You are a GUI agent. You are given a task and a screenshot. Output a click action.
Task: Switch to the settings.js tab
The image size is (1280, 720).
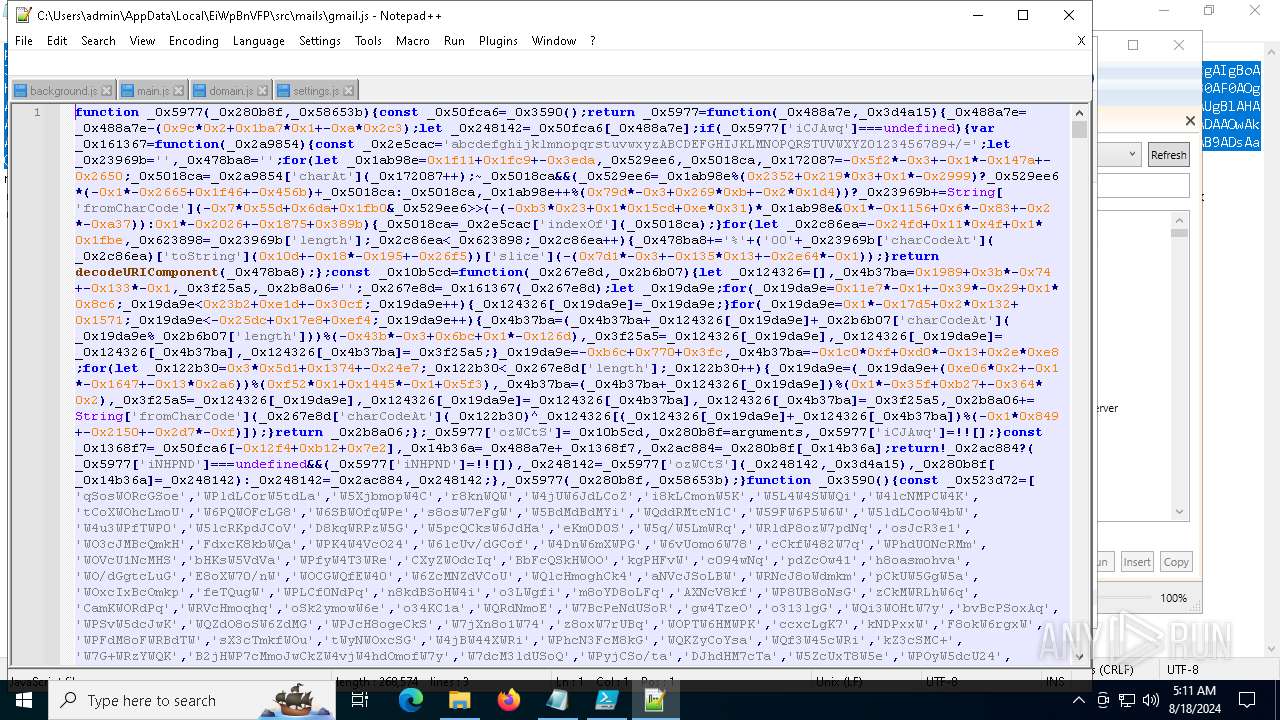click(315, 91)
